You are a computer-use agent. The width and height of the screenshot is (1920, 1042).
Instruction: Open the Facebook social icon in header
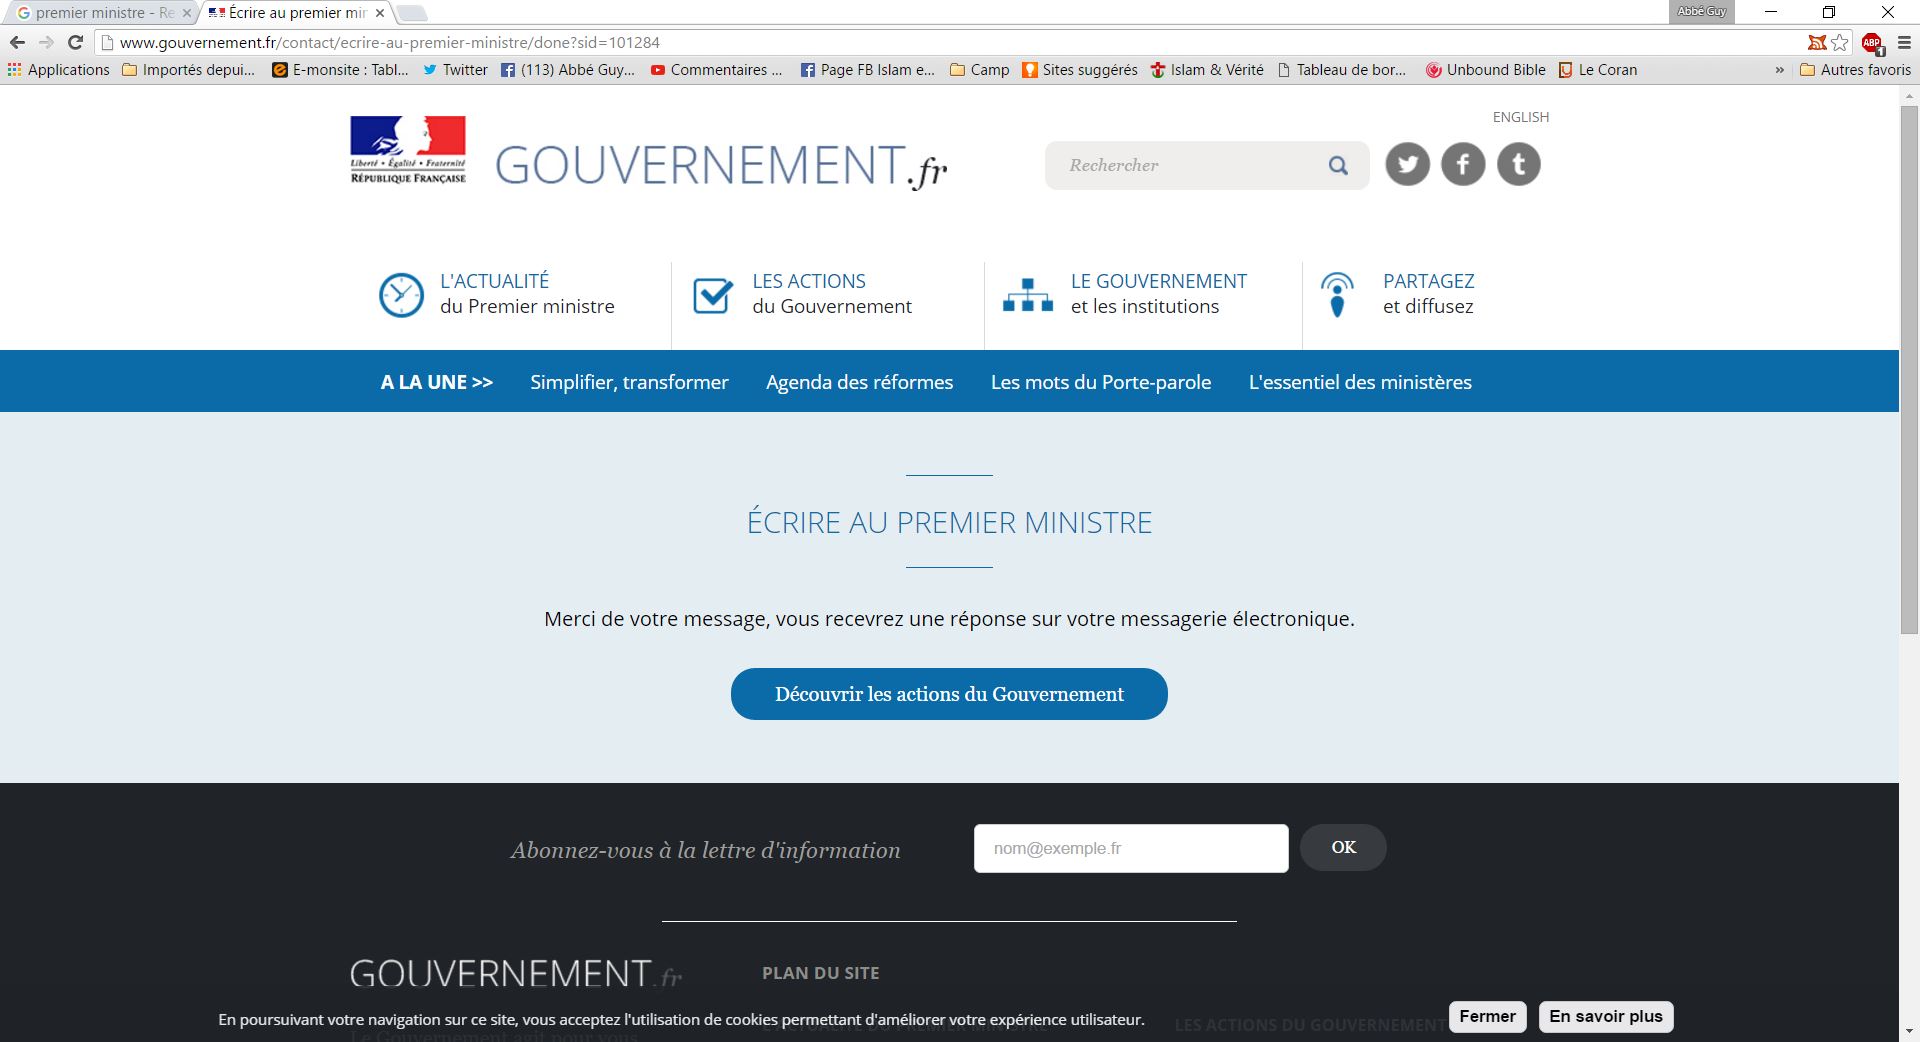(1463, 164)
